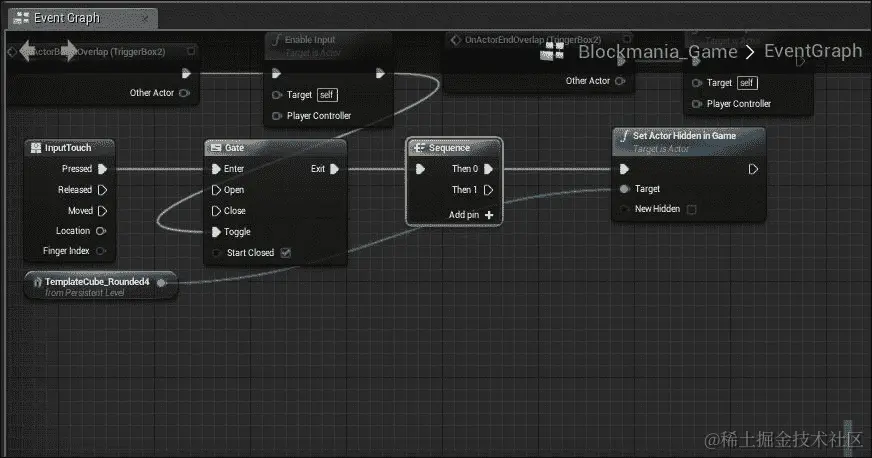
Task: Click Other Actor pin on EndOverlap node
Action: tap(621, 81)
